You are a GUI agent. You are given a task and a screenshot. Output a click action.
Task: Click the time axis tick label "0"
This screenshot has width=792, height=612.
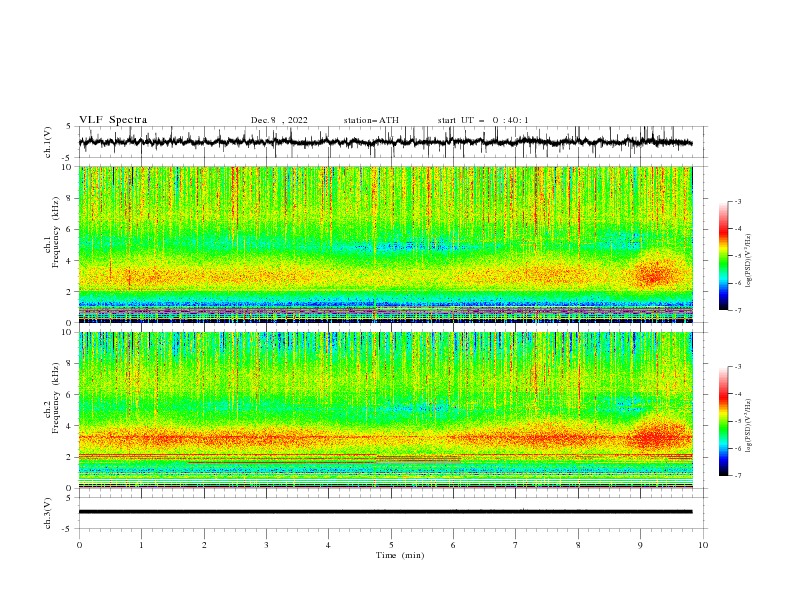pyautogui.click(x=79, y=545)
